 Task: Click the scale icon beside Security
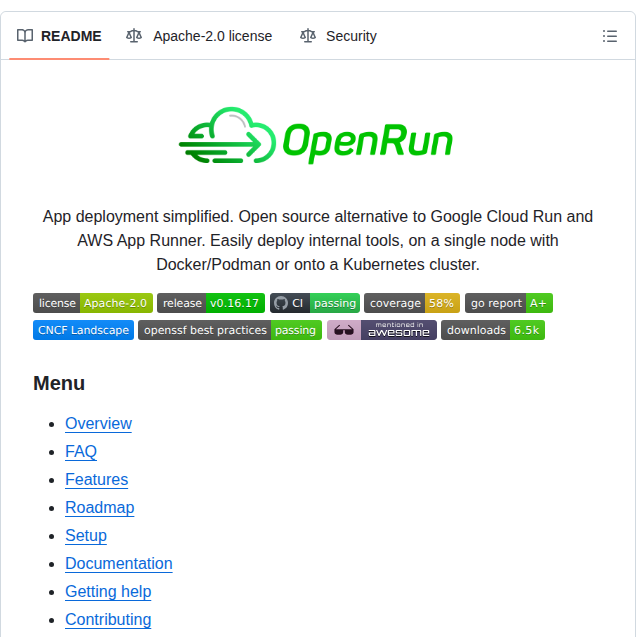click(308, 36)
